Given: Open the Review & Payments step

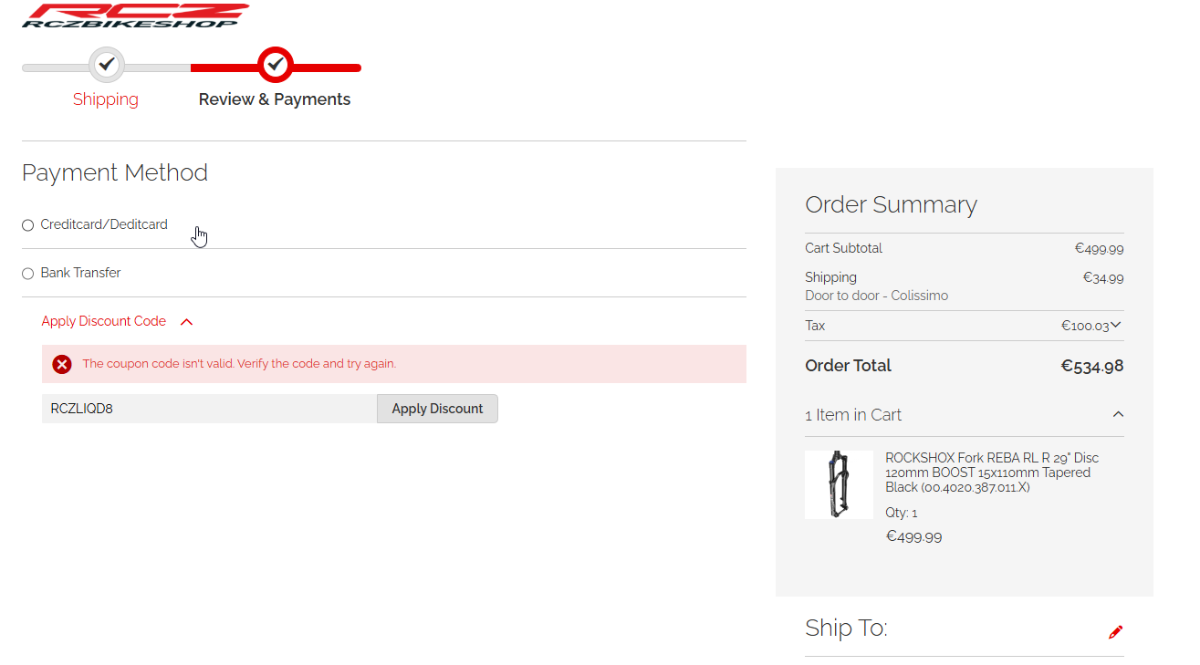Looking at the screenshot, I should pyautogui.click(x=274, y=100).
